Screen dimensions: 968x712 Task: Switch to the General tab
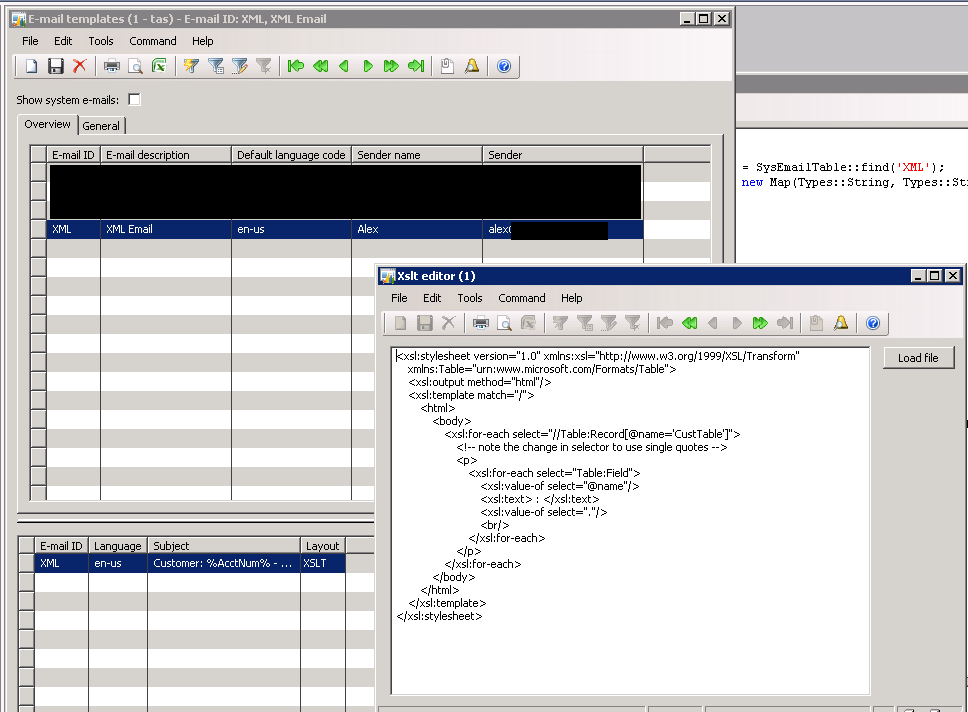coord(101,125)
